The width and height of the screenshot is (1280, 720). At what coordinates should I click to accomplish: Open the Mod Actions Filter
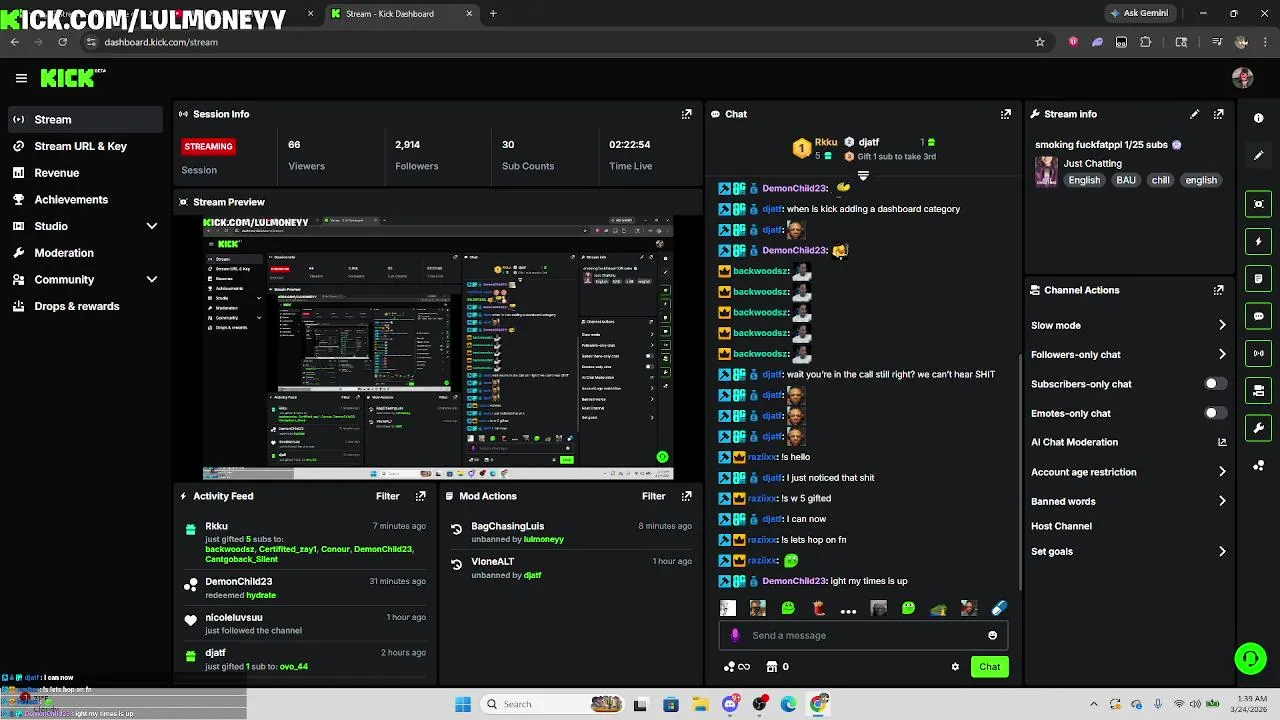[653, 496]
